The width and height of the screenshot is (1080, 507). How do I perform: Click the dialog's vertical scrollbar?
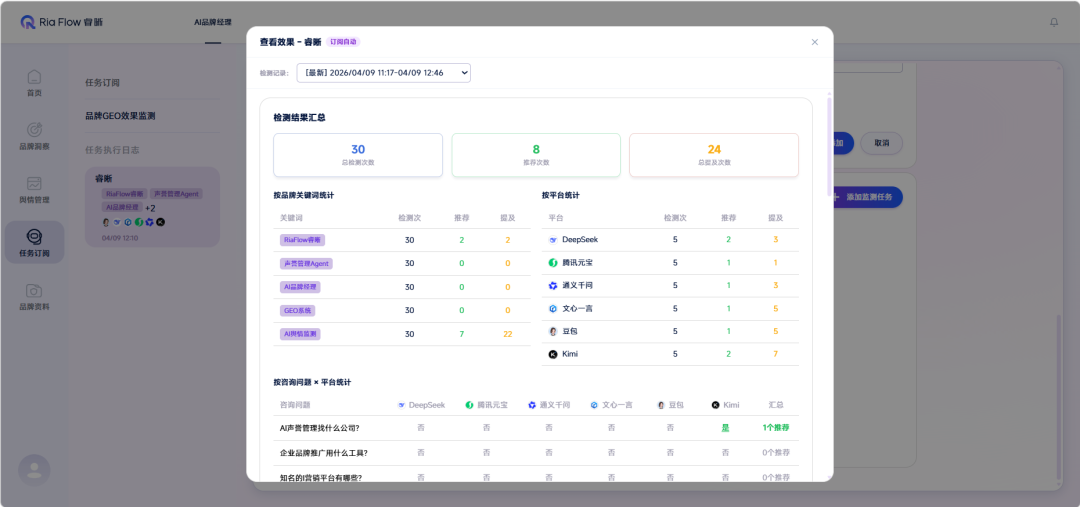click(x=827, y=150)
